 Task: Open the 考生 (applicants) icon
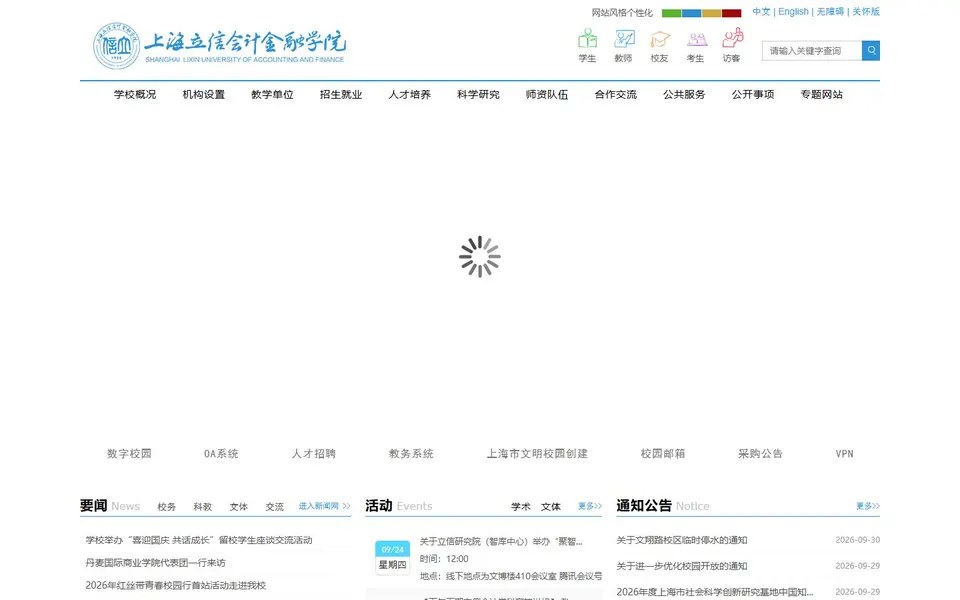[696, 45]
